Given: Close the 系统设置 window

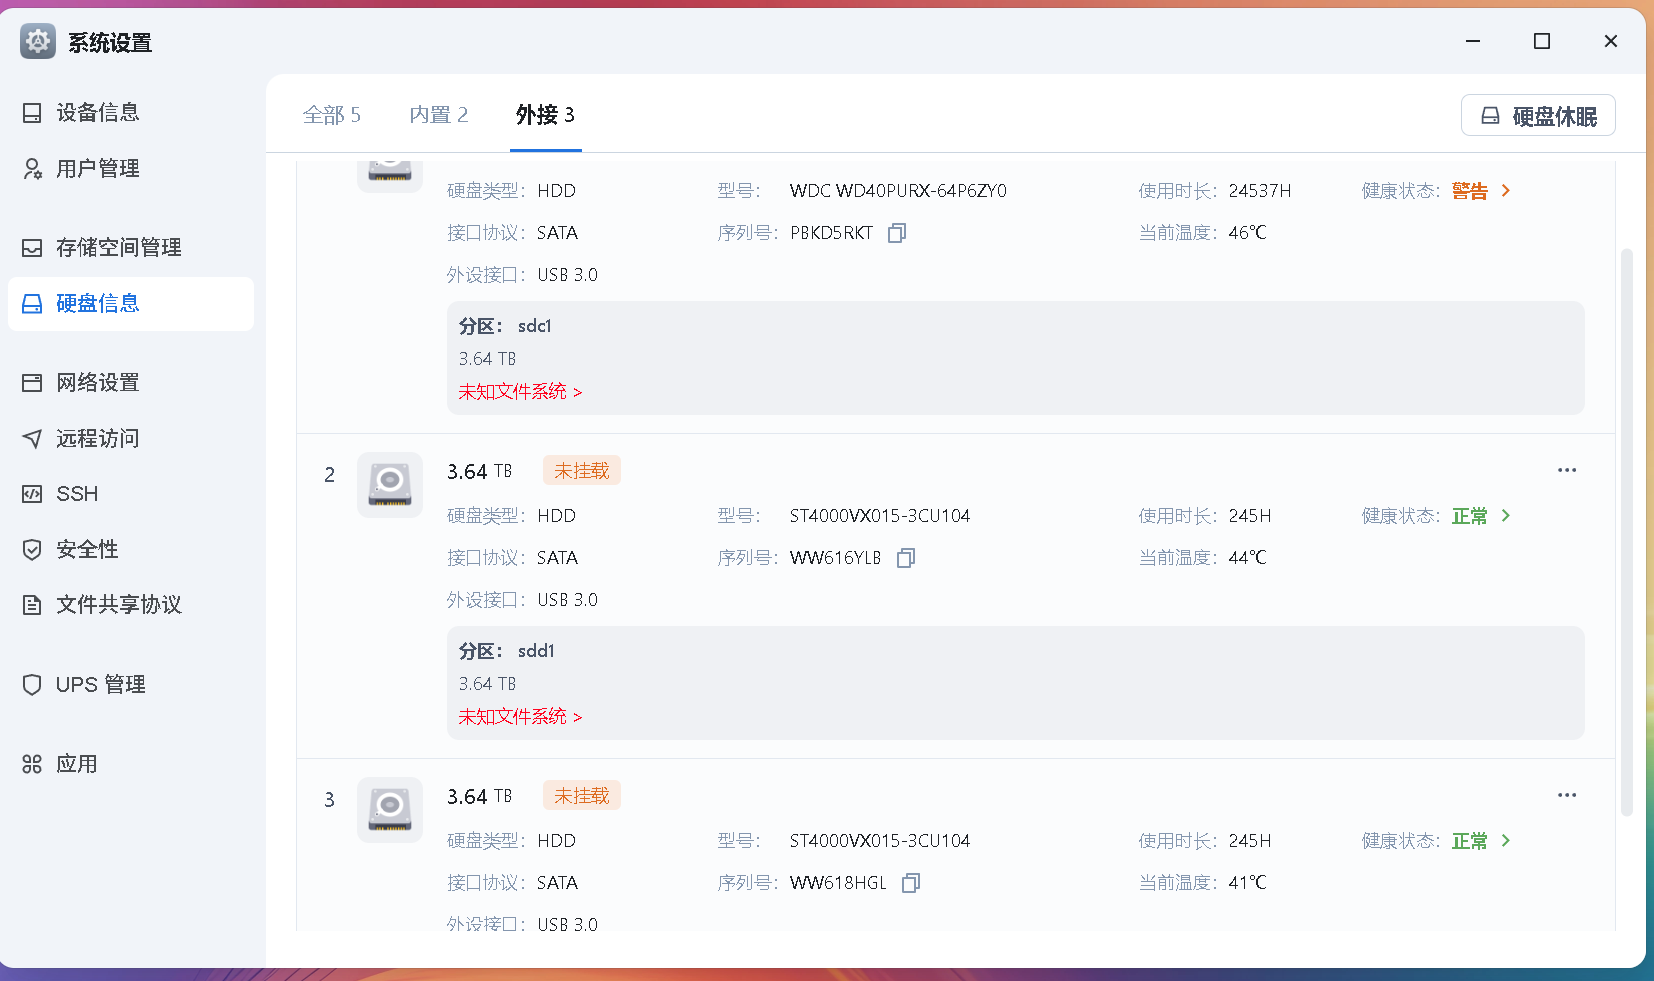Looking at the screenshot, I should [x=1611, y=41].
